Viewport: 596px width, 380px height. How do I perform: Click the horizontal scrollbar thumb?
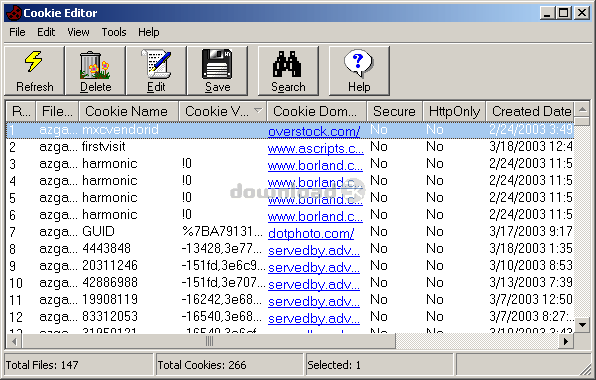pyautogui.click(x=209, y=341)
